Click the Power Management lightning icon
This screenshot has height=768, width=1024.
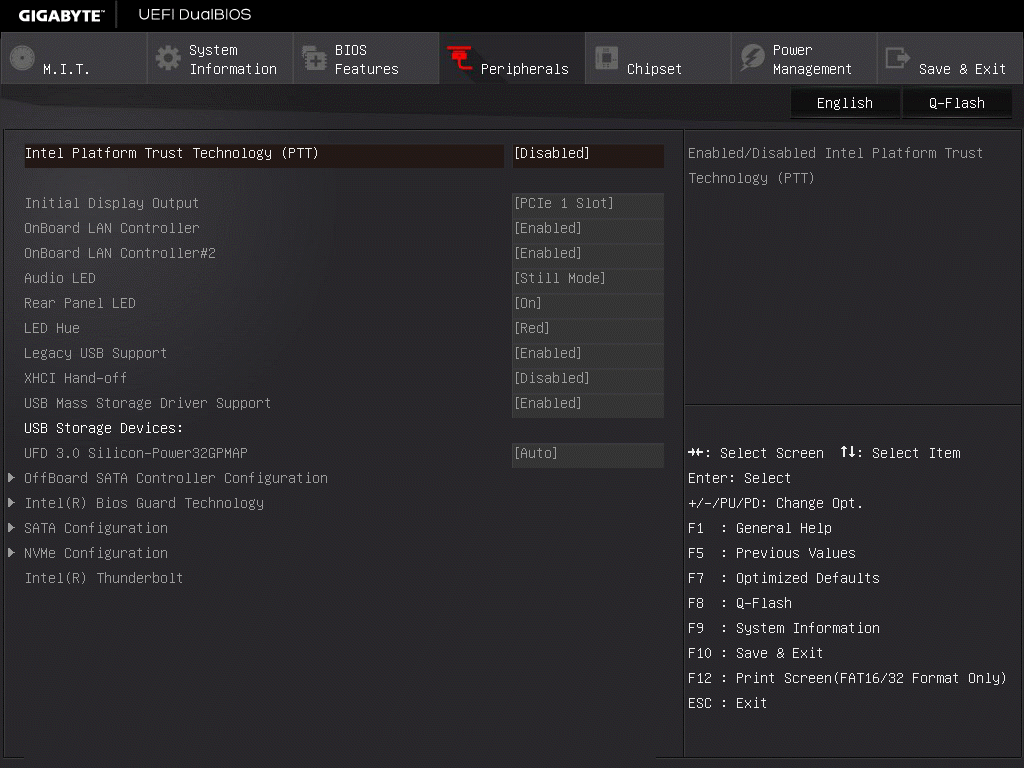click(x=752, y=58)
